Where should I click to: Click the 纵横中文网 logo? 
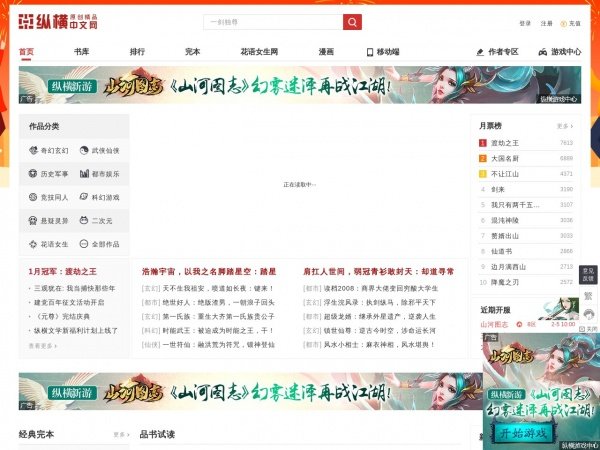tap(58, 22)
